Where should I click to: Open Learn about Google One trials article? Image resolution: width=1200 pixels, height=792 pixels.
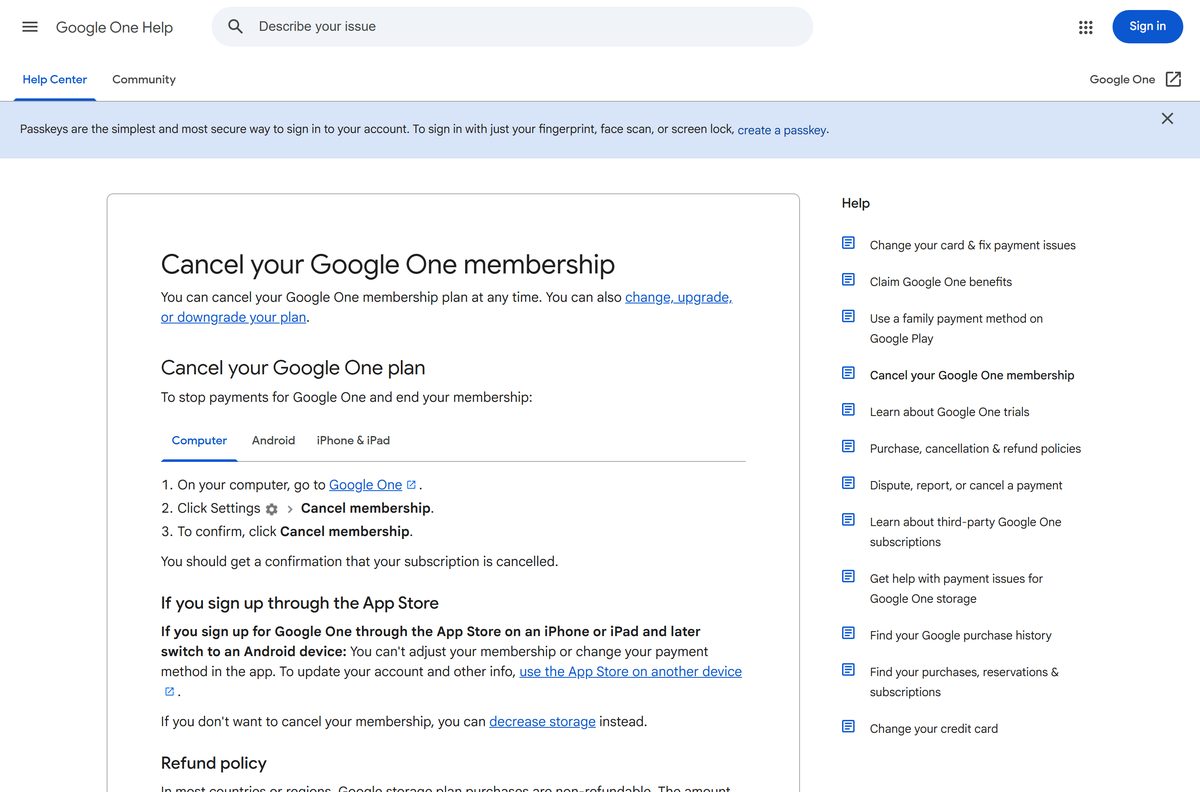tap(949, 412)
